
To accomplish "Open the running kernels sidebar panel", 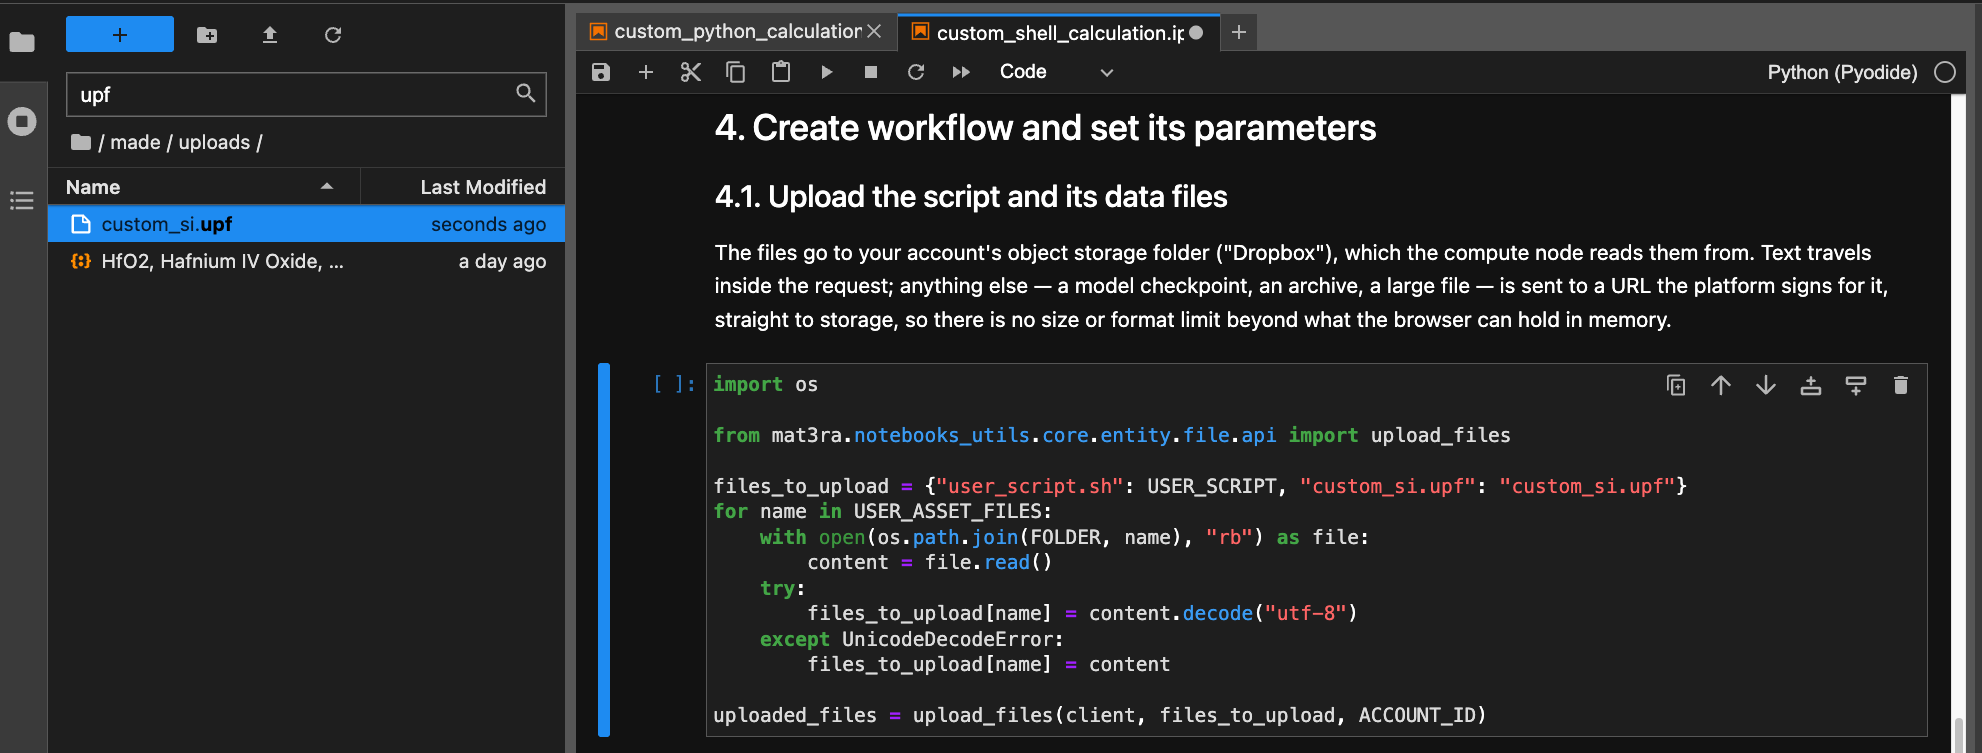I will coord(22,121).
